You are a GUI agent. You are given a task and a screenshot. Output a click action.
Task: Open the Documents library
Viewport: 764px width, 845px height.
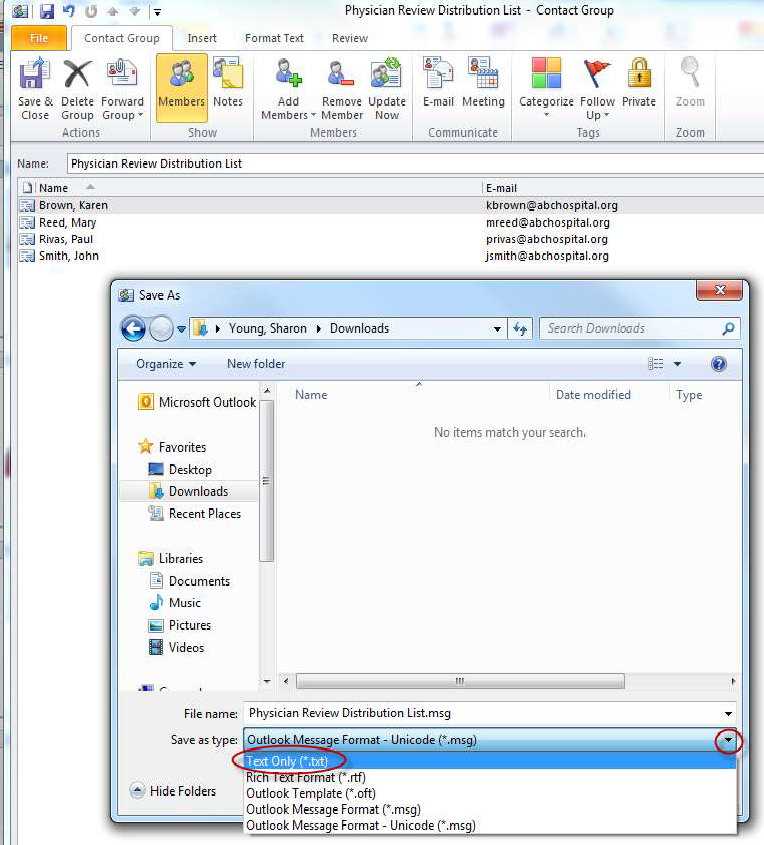pos(190,581)
